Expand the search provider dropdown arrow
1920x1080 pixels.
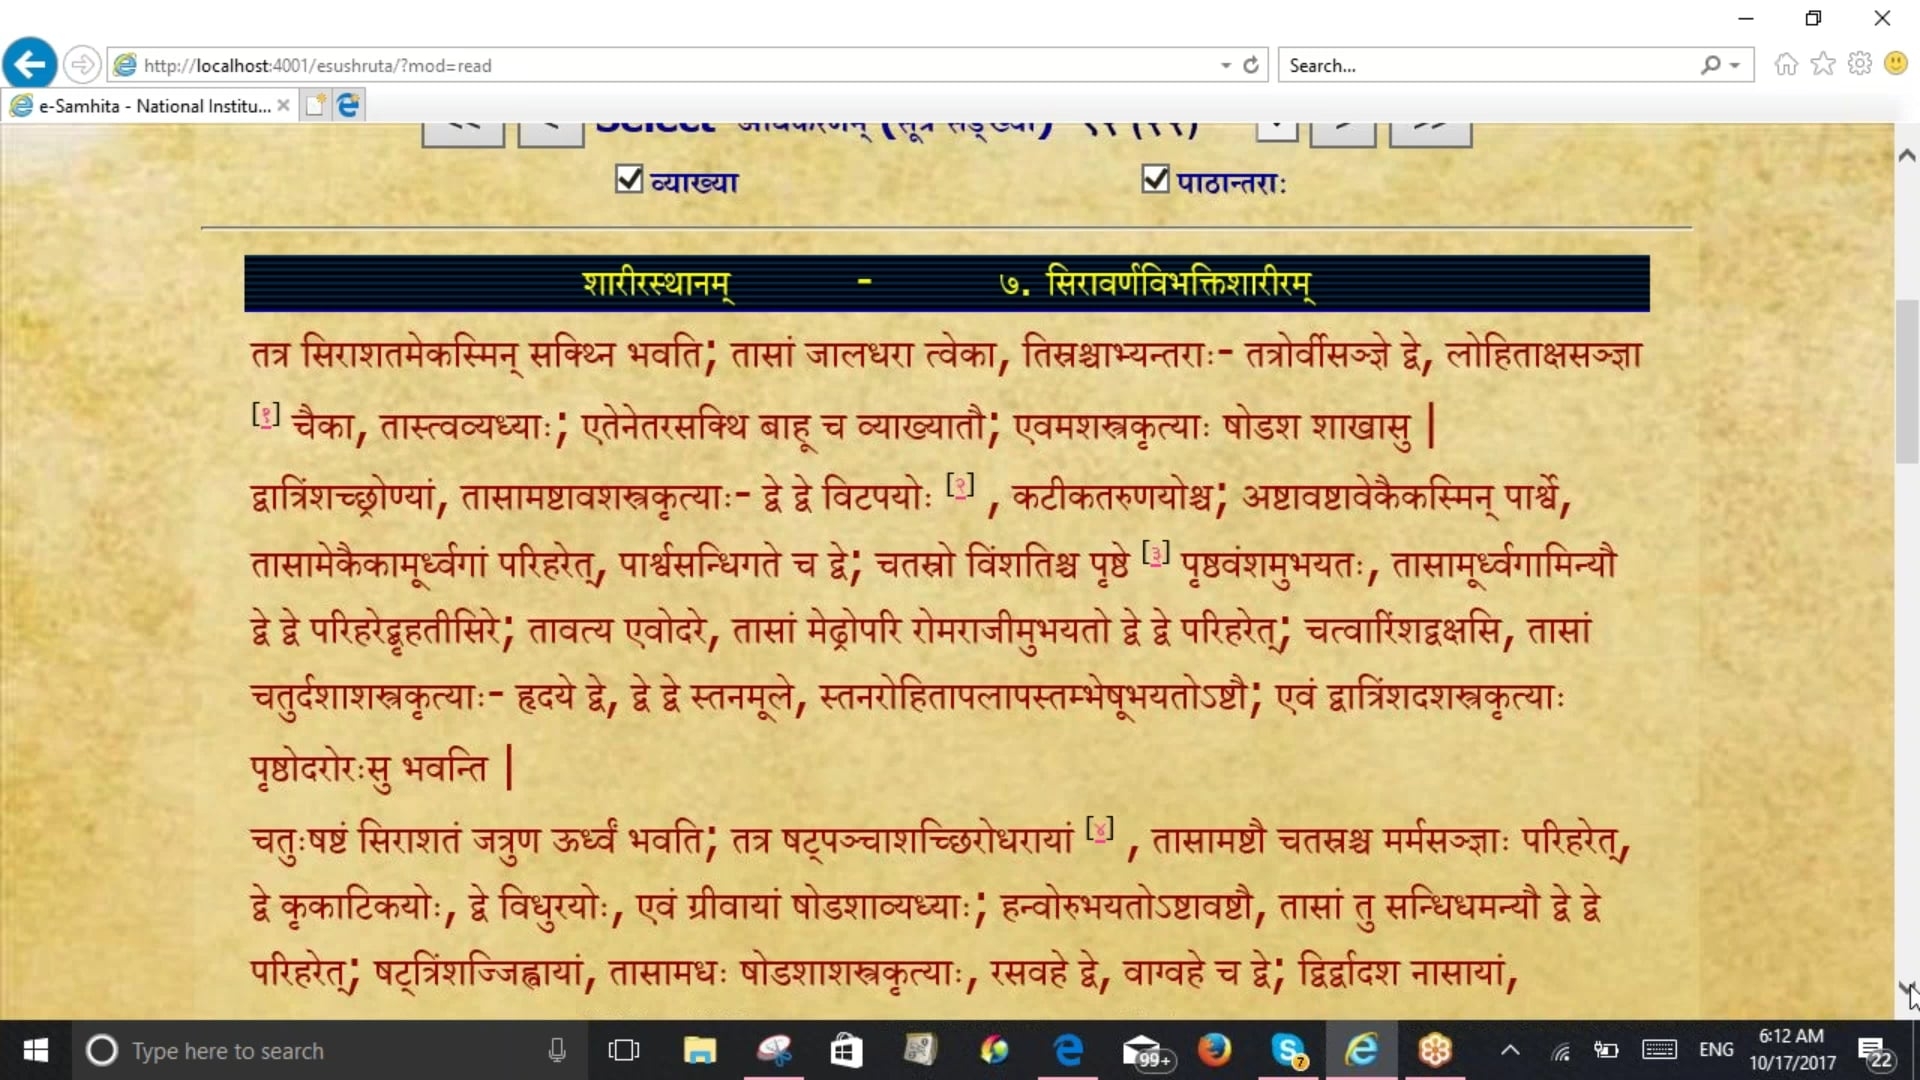tap(1735, 65)
